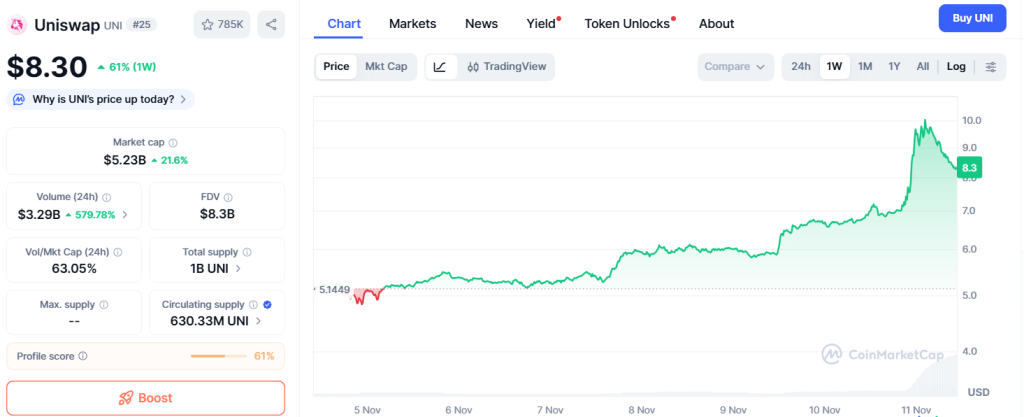This screenshot has height=417, width=1024.
Task: Open the Compare dropdown
Action: pos(736,67)
